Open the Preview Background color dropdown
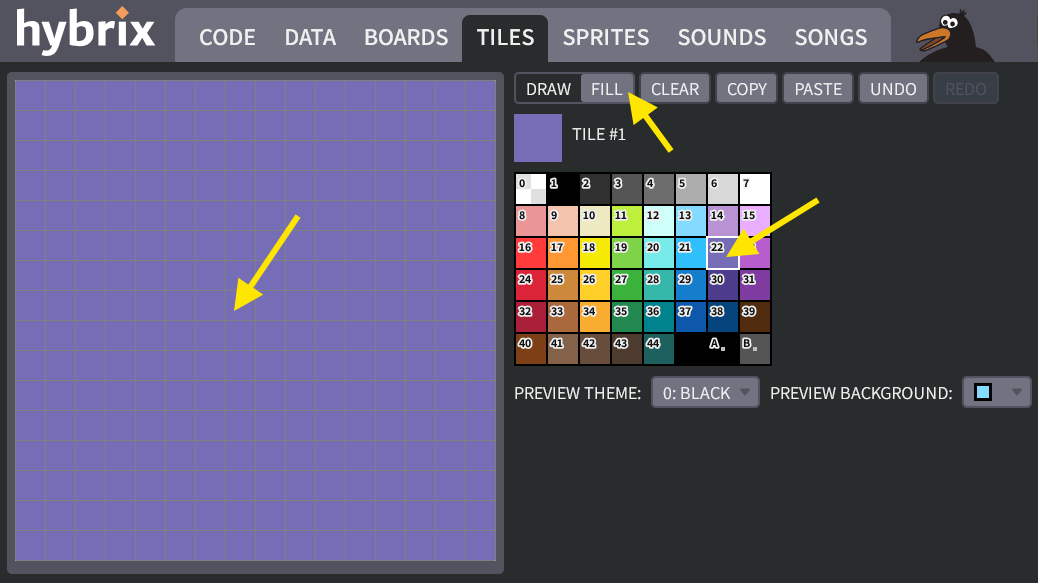The height and width of the screenshot is (583, 1038). coord(995,393)
